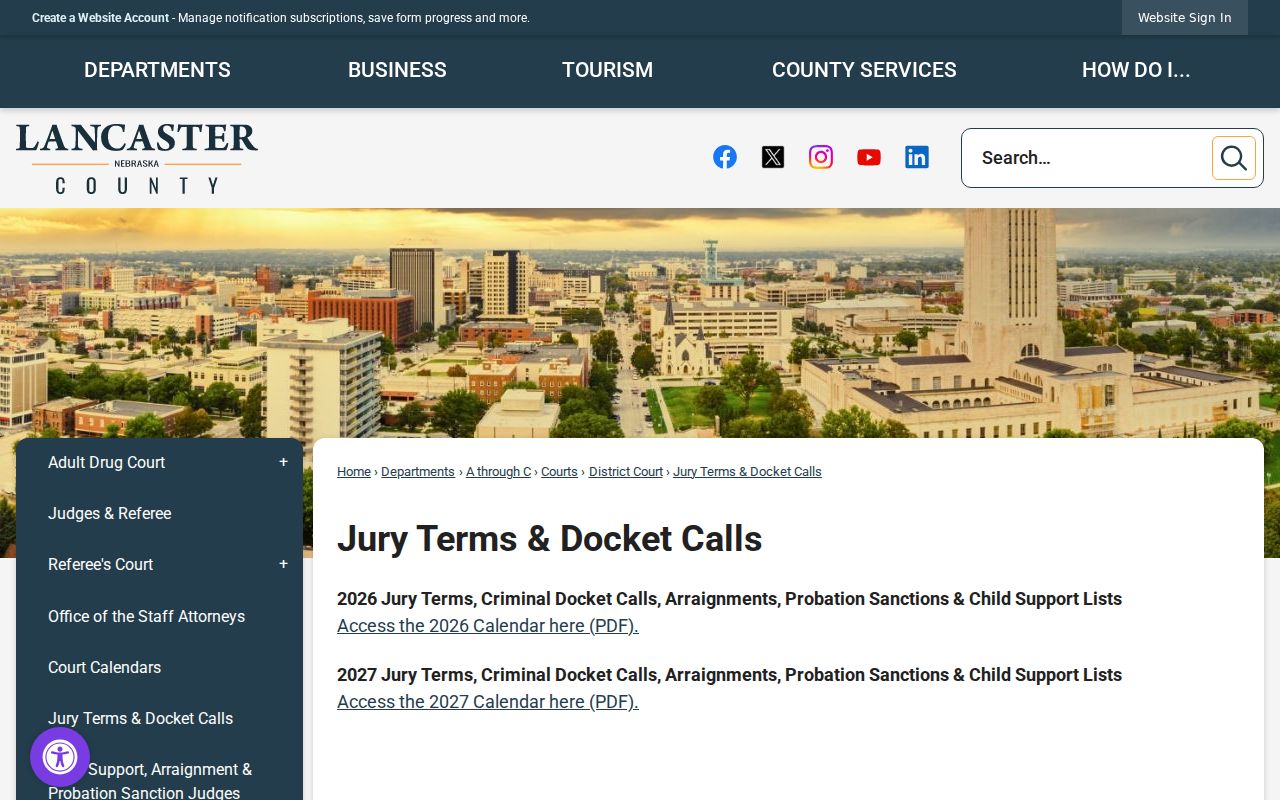Screen dimensions: 1280x800
Task: Open the Lancaster County Facebook page
Action: (725, 157)
